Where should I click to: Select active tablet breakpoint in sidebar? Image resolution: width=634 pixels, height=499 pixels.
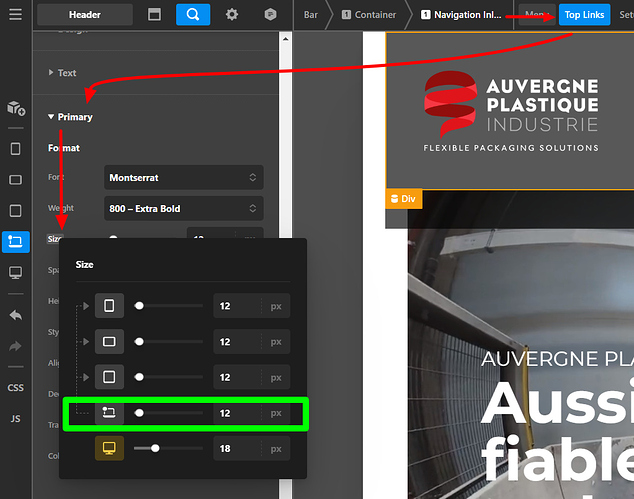click(15, 241)
